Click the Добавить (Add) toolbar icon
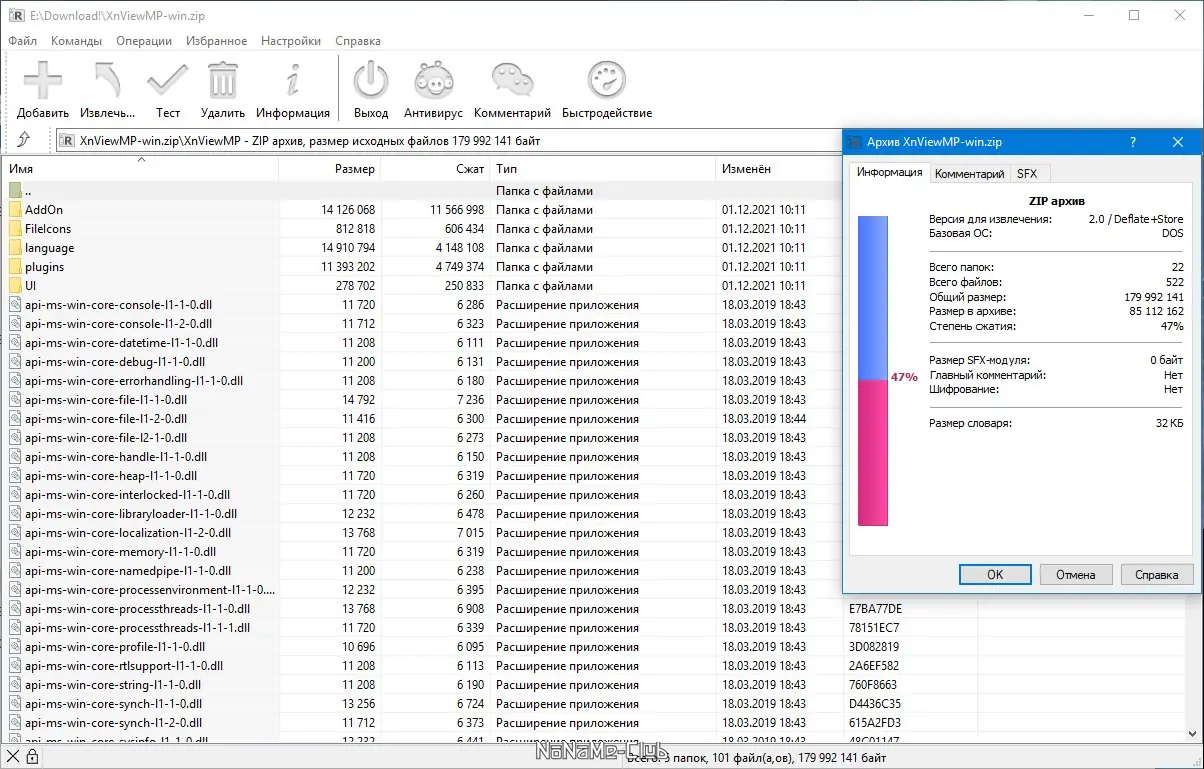Viewport: 1204px width, 769px height. [x=43, y=80]
